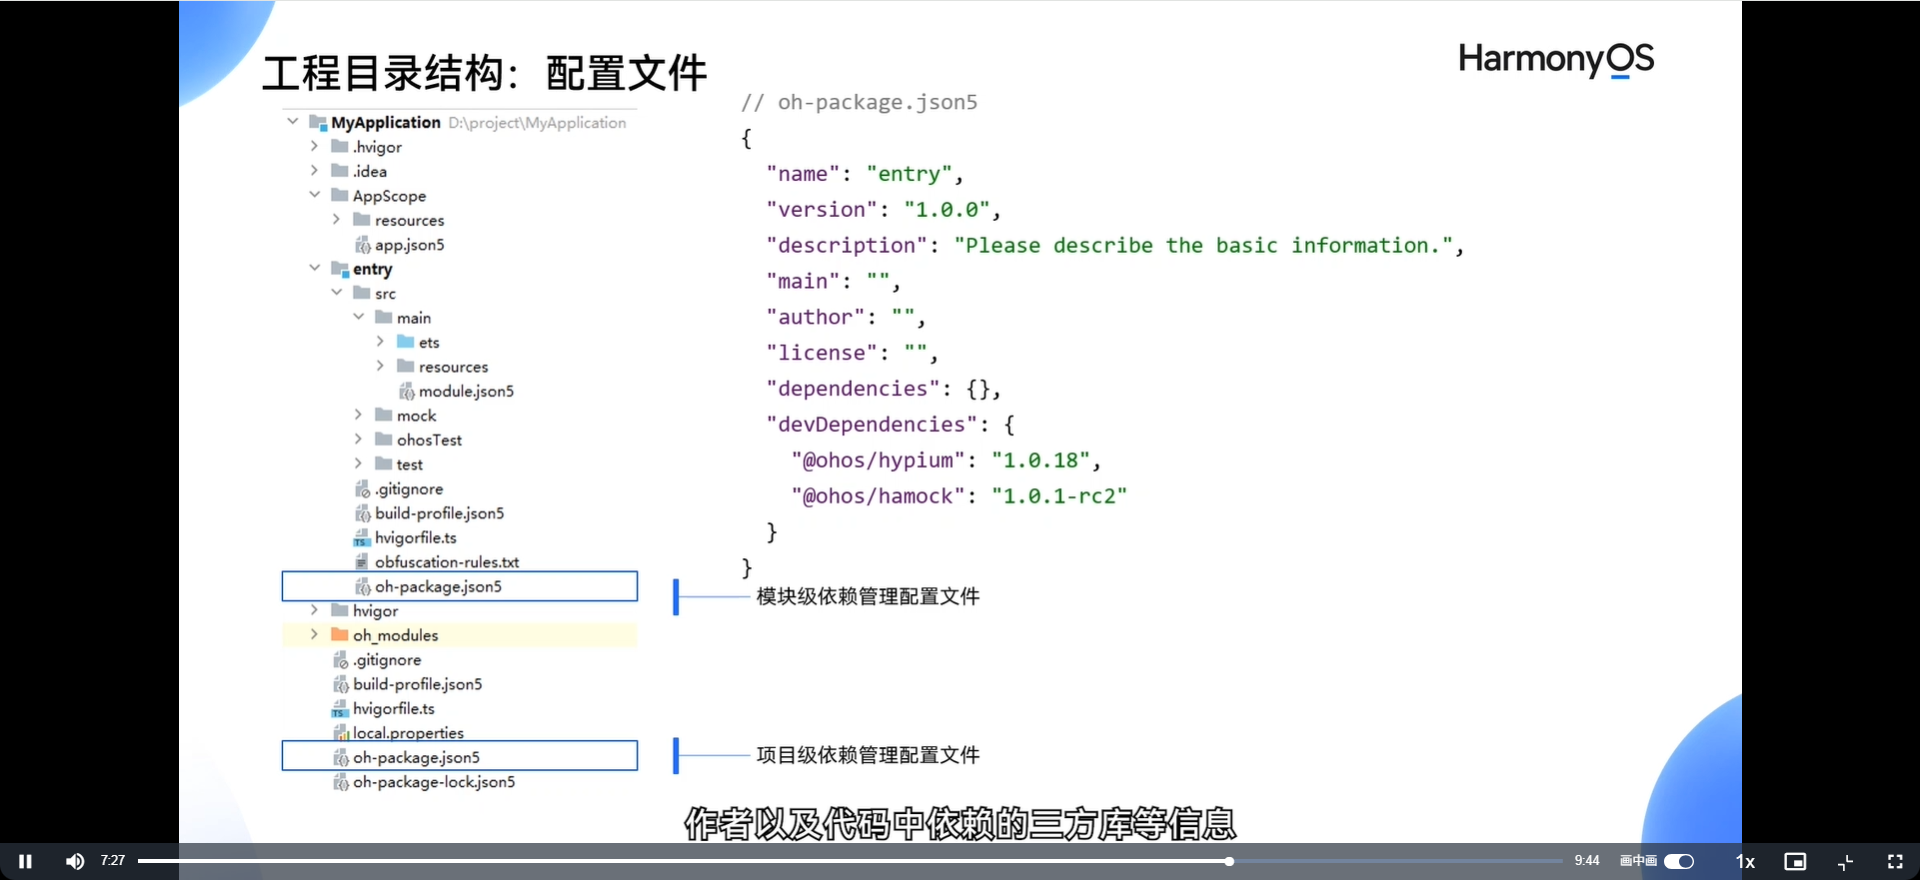The image size is (1920, 880).
Task: Click the app.json5 file icon
Action: coord(363,244)
